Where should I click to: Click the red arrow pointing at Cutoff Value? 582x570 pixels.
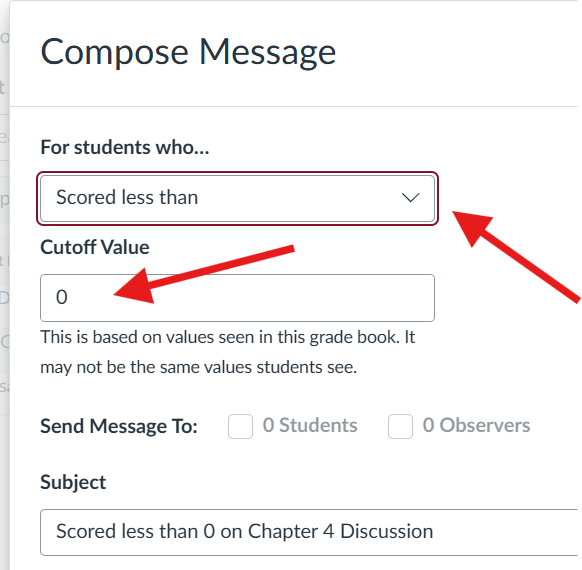(204, 274)
